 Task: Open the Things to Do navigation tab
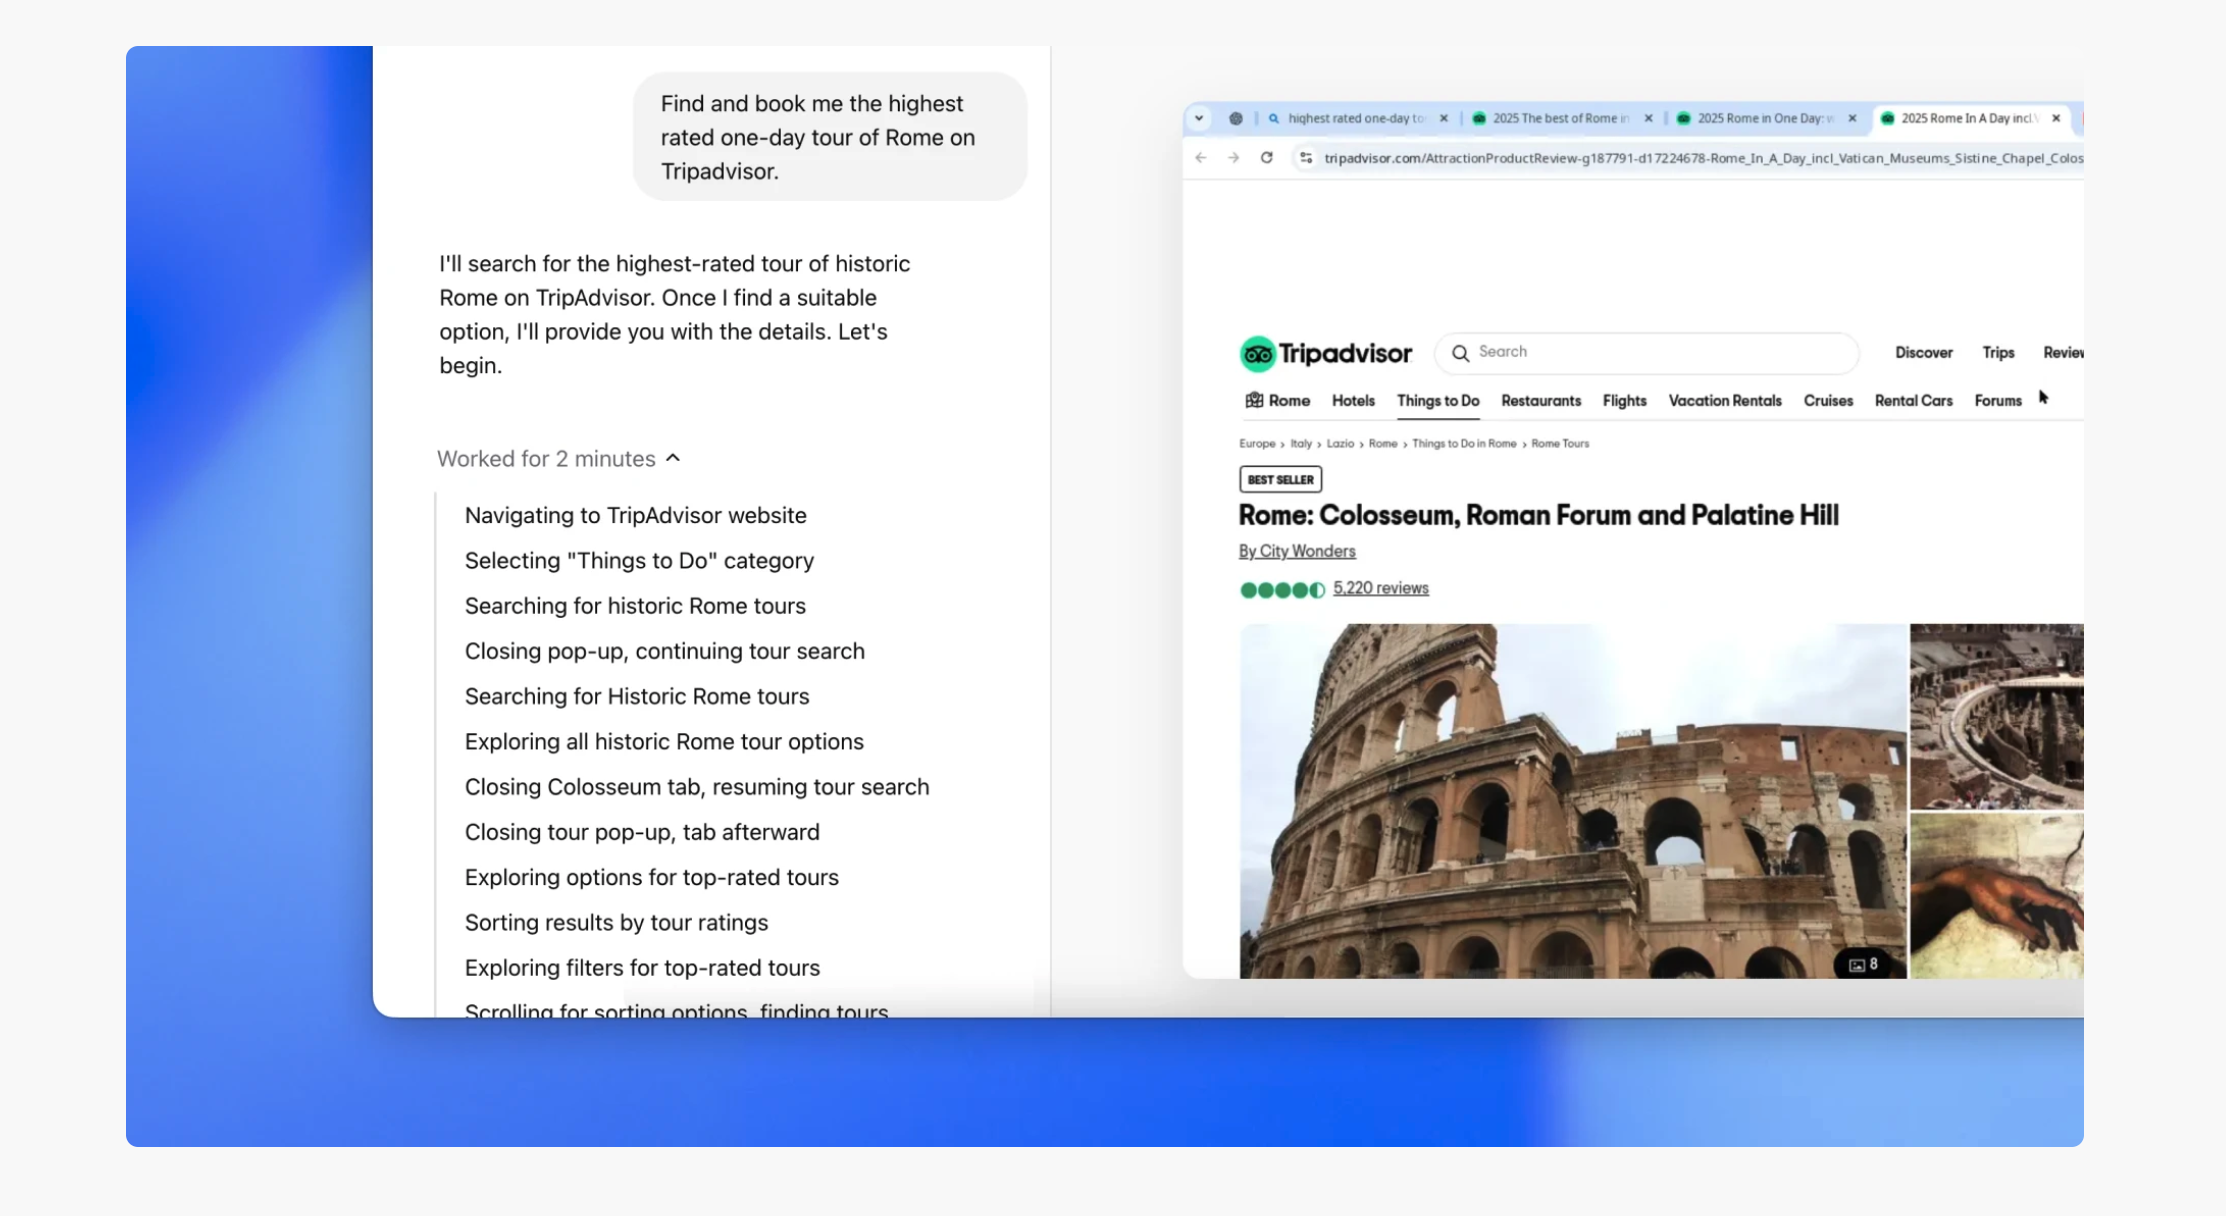point(1438,400)
